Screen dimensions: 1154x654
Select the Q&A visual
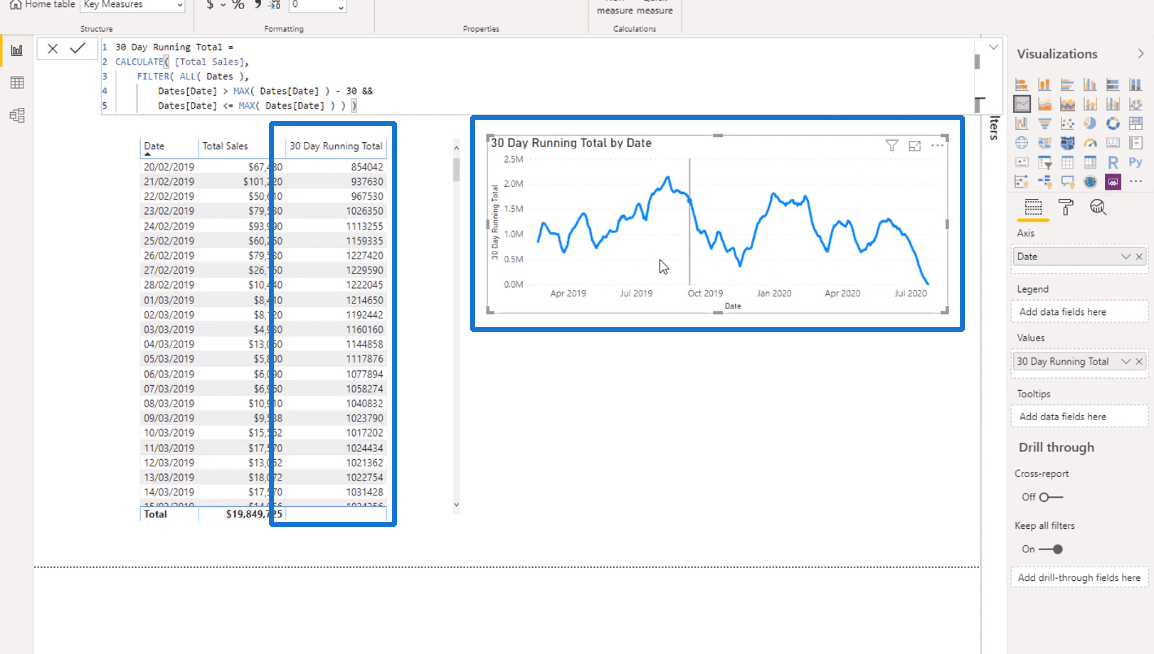[x=1067, y=181]
